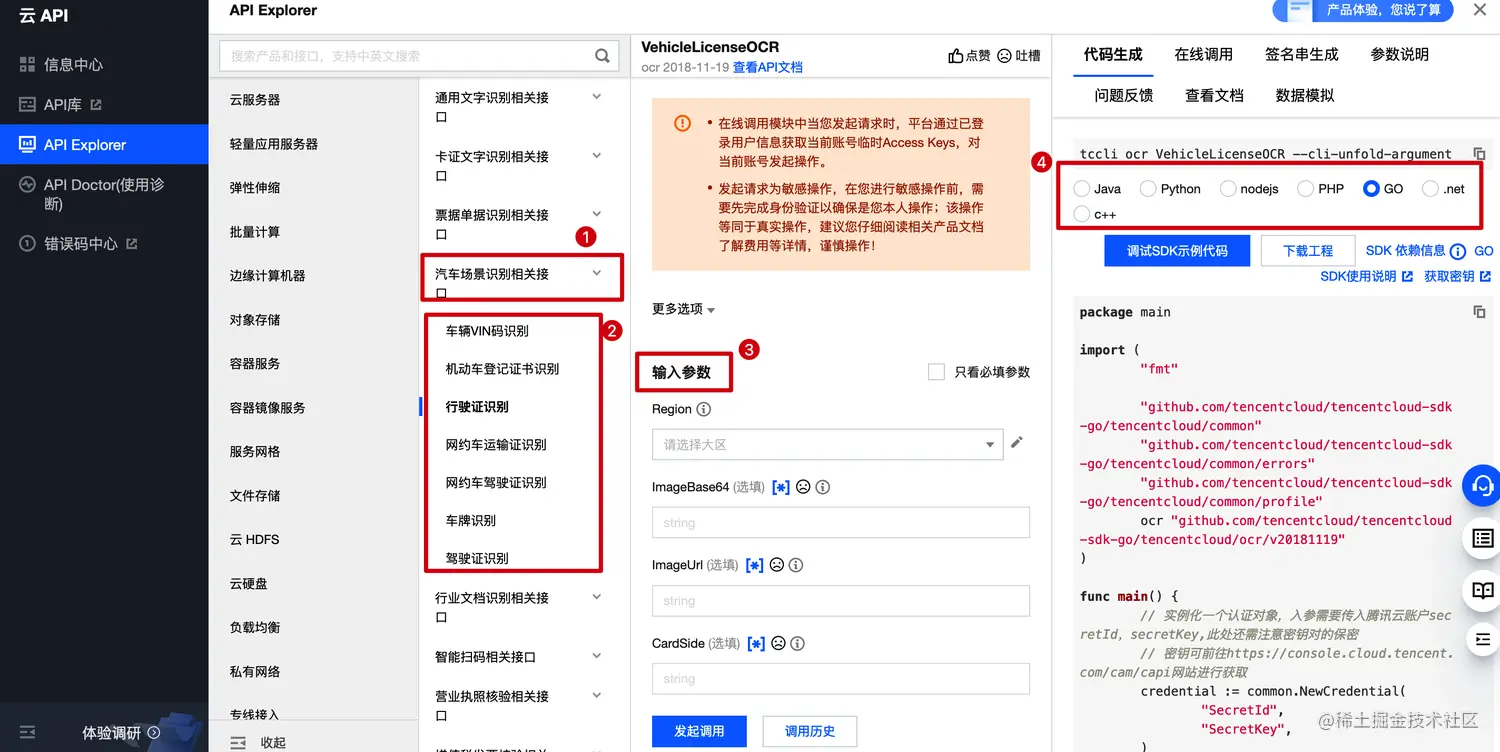Click the search magnifier icon

602,56
